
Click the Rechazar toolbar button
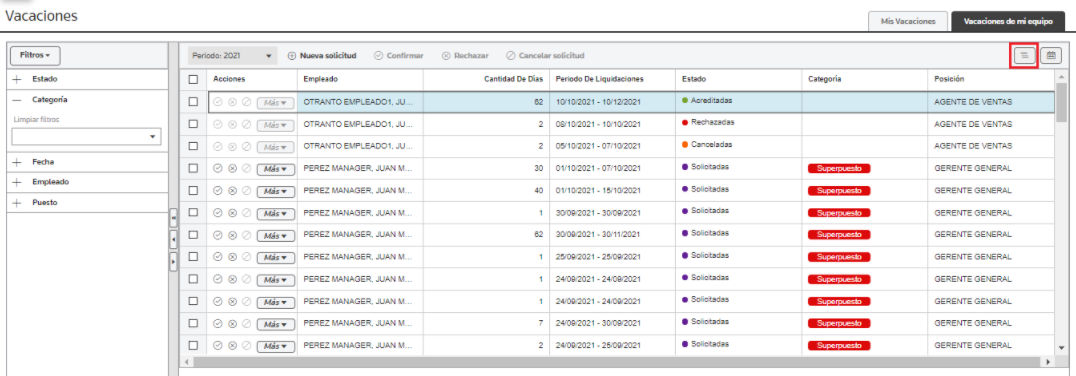465,56
